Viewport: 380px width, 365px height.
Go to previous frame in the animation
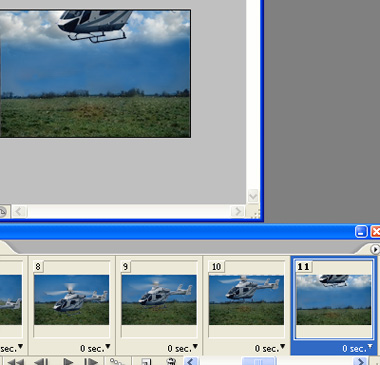point(41,362)
